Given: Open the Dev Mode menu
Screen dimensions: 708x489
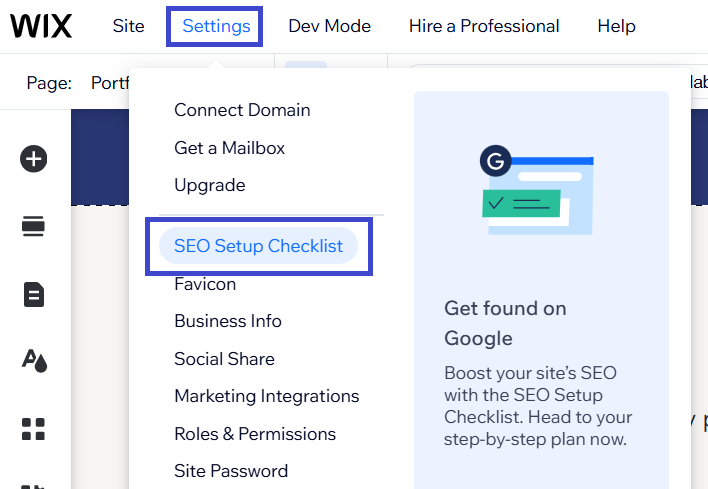Looking at the screenshot, I should pos(329,26).
